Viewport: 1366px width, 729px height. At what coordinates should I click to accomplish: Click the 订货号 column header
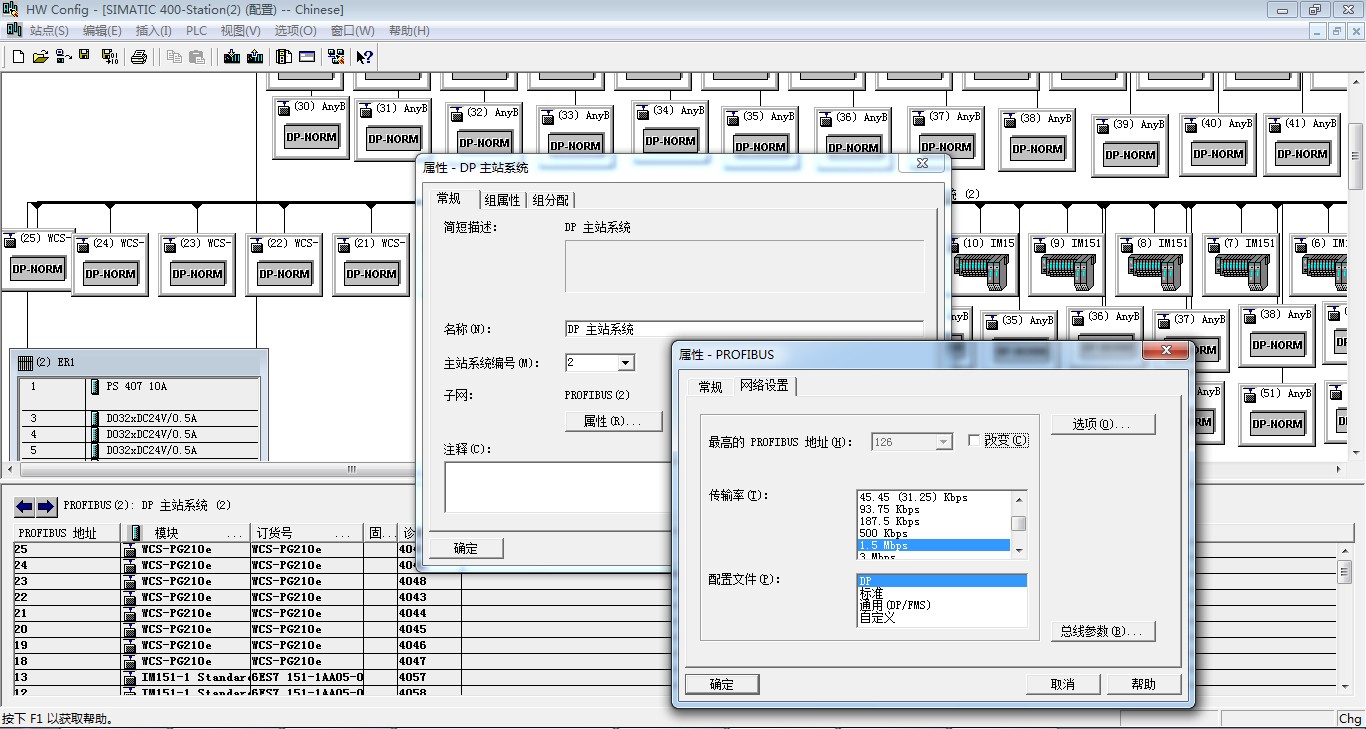[305, 533]
